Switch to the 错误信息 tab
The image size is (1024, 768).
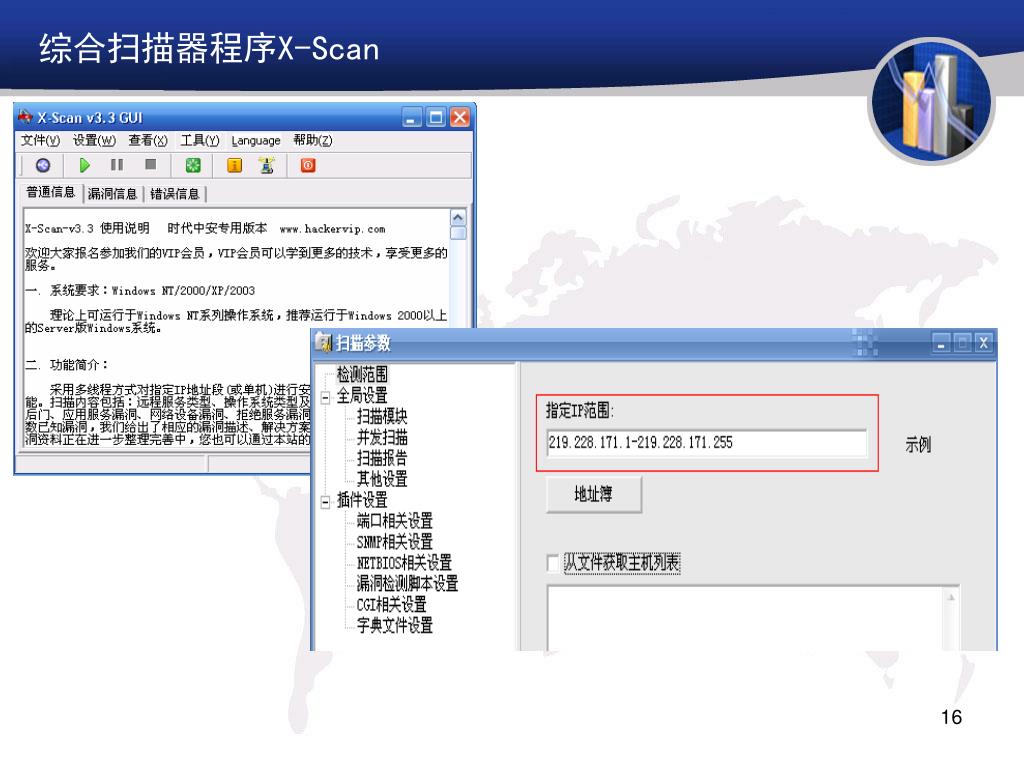point(174,194)
